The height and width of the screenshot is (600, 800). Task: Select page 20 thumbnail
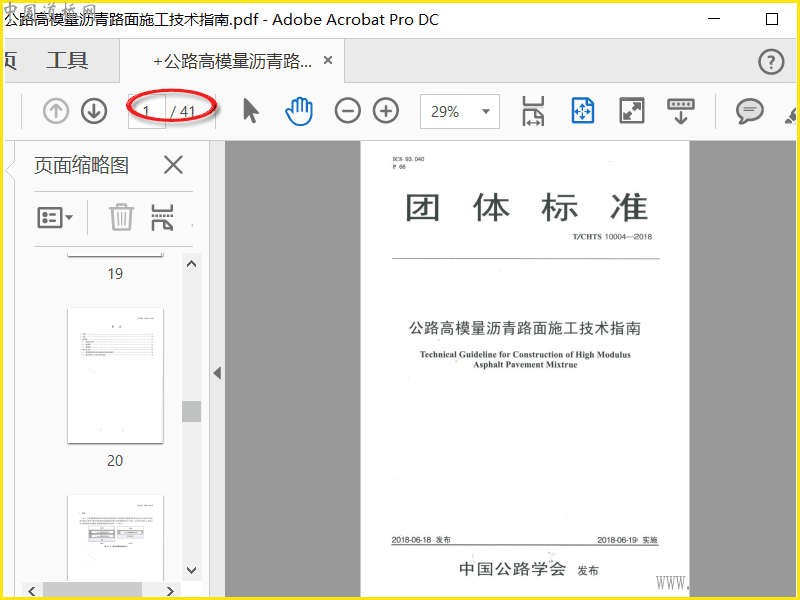pyautogui.click(x=115, y=375)
